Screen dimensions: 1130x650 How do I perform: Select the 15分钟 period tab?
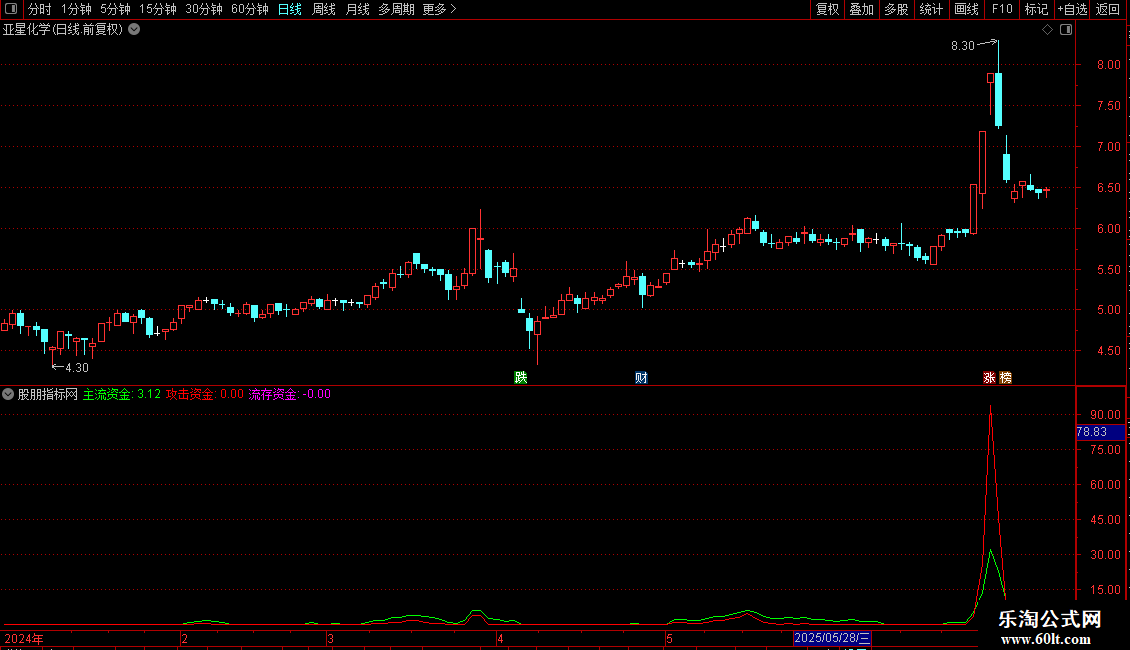tap(158, 9)
